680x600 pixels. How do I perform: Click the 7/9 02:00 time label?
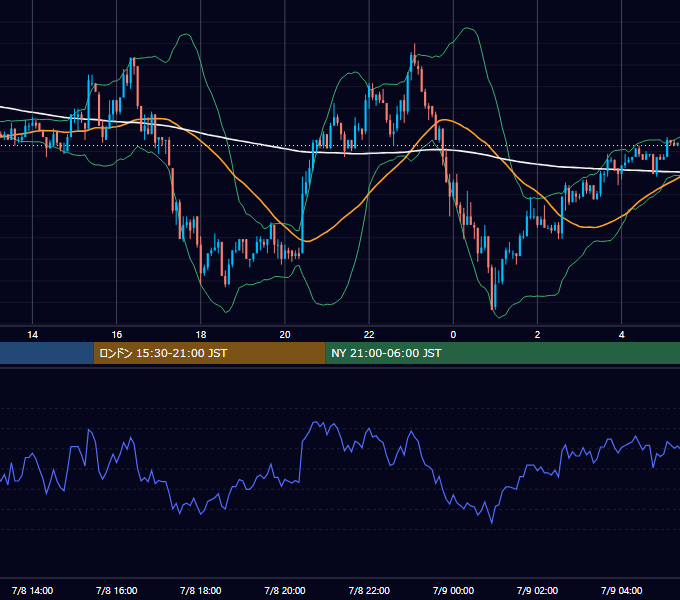click(x=537, y=590)
